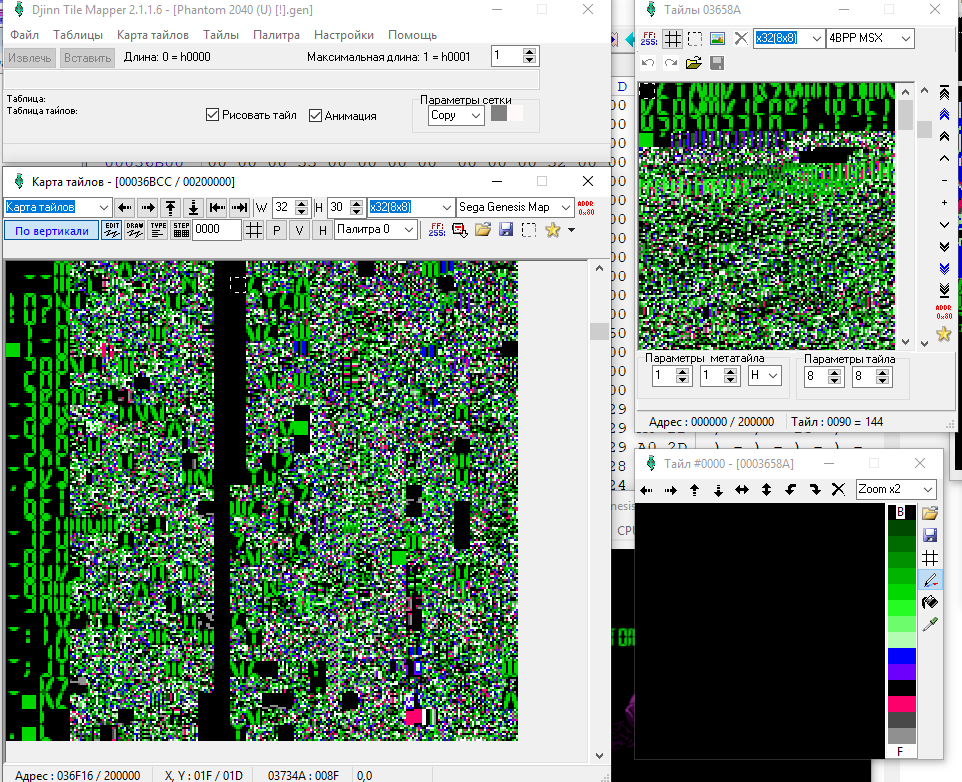Click the 'Вставить' button

tap(88, 58)
